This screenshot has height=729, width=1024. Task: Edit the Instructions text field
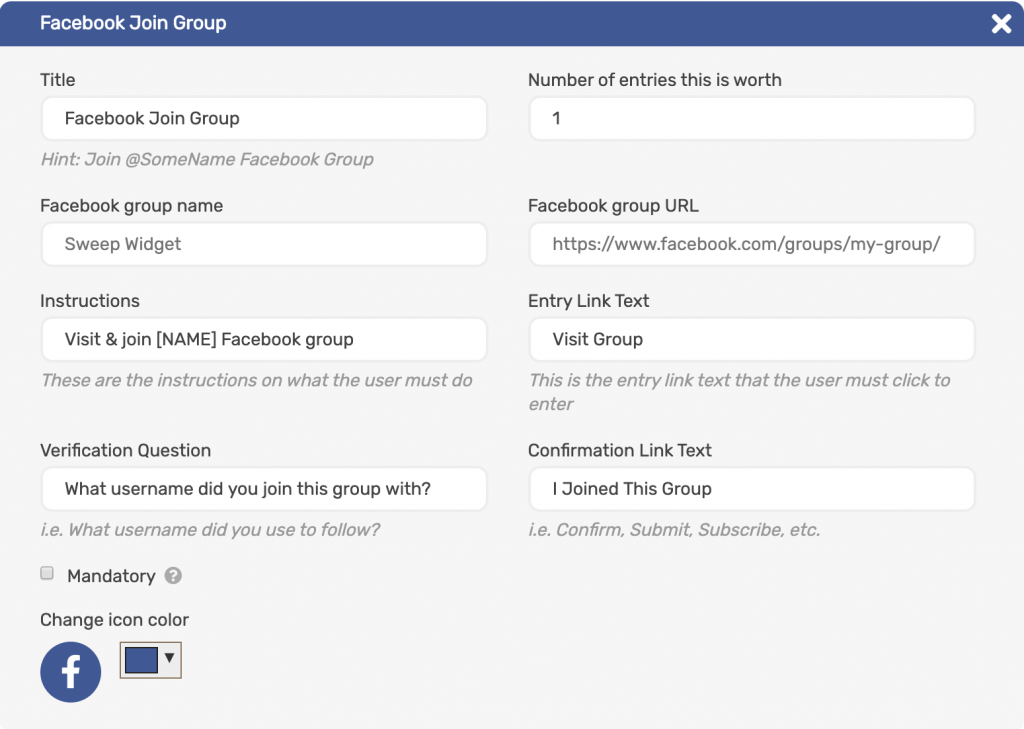264,339
